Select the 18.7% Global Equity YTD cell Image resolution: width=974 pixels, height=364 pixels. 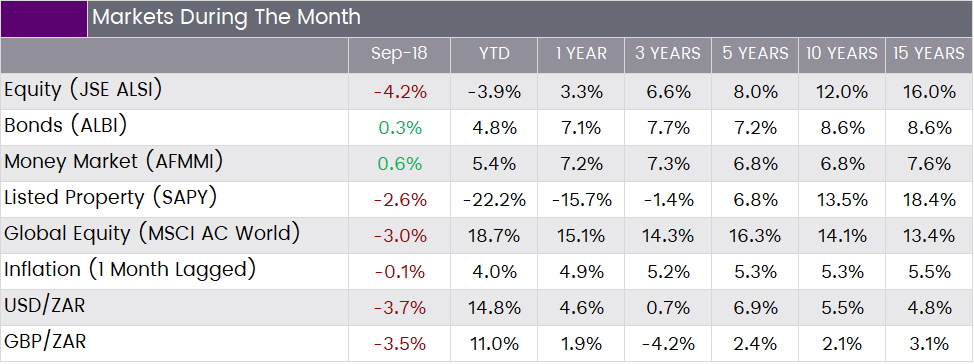[x=494, y=236]
